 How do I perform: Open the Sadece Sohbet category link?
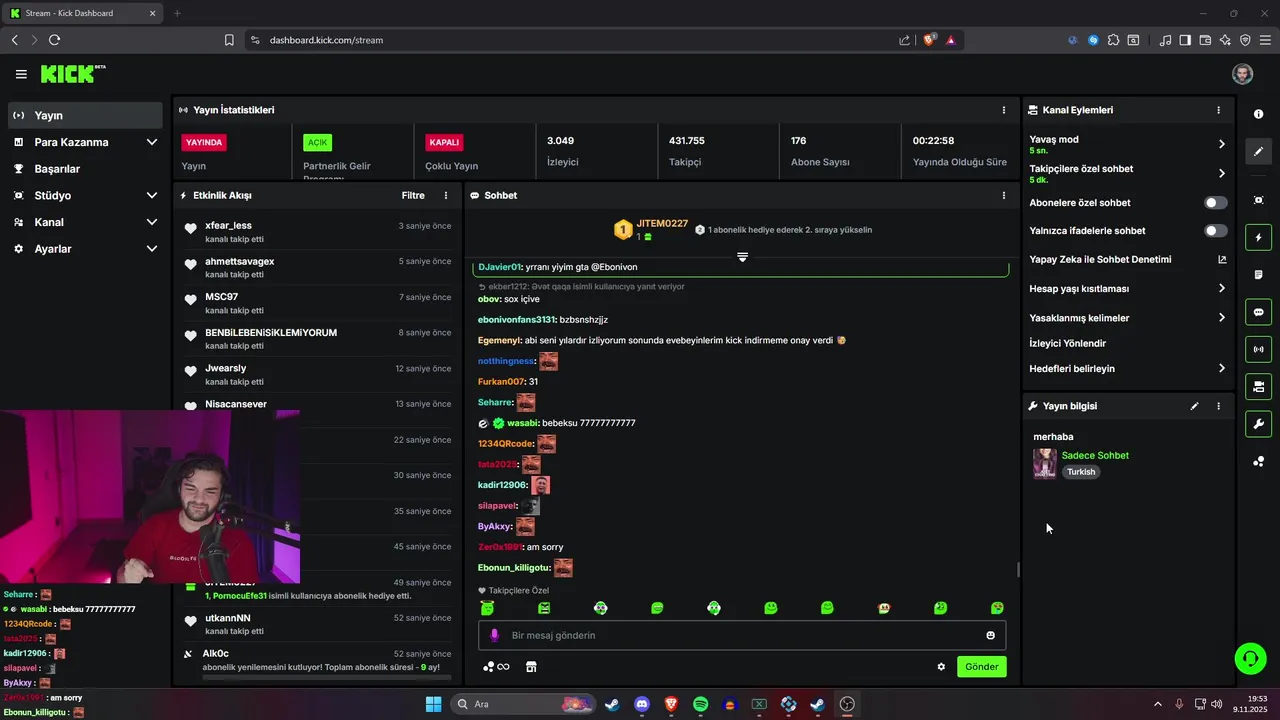[1095, 455]
